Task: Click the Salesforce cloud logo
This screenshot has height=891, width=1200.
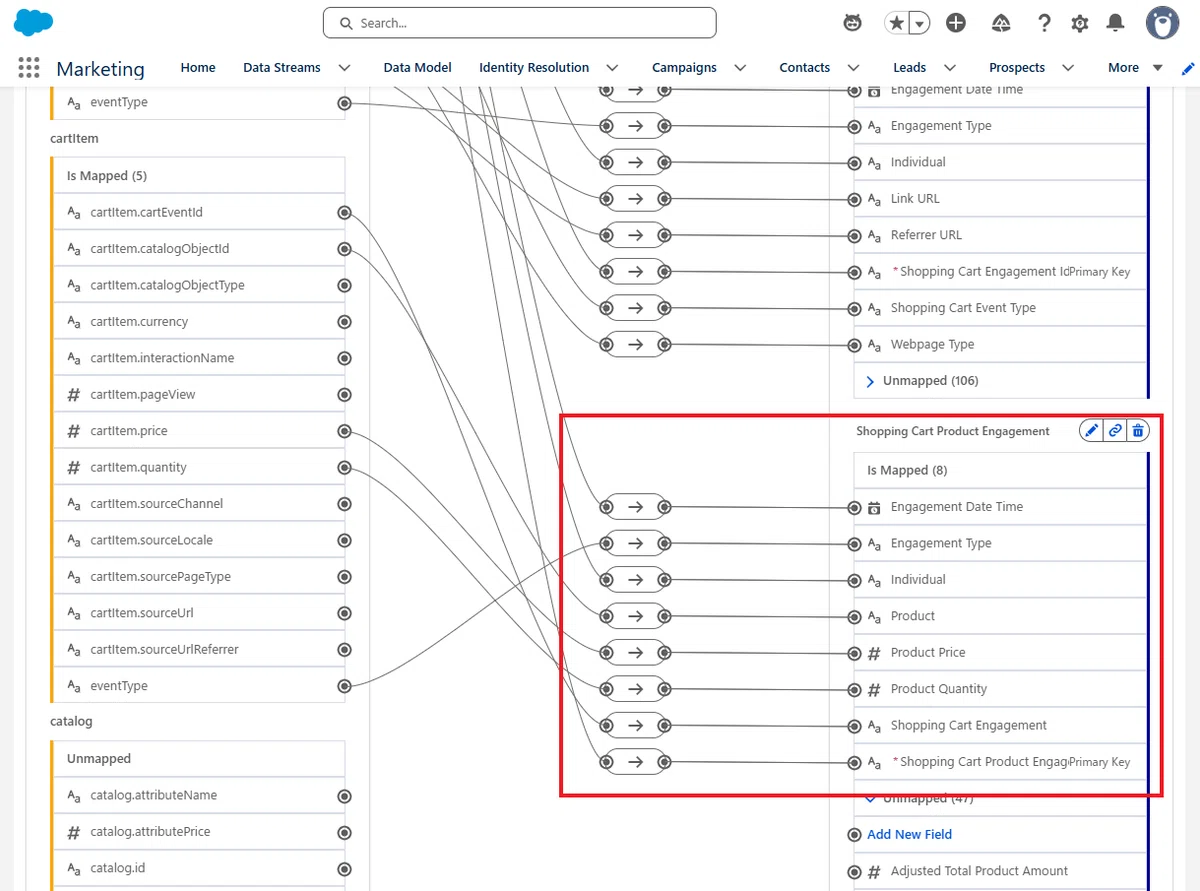Action: tap(34, 22)
